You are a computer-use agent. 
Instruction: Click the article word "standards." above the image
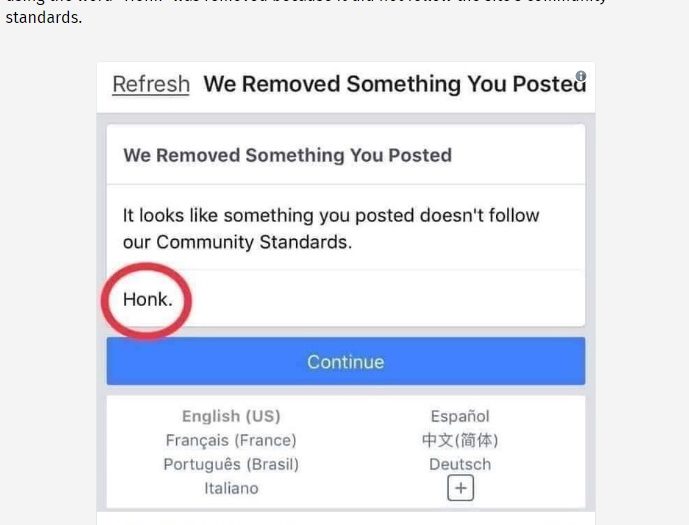43,18
